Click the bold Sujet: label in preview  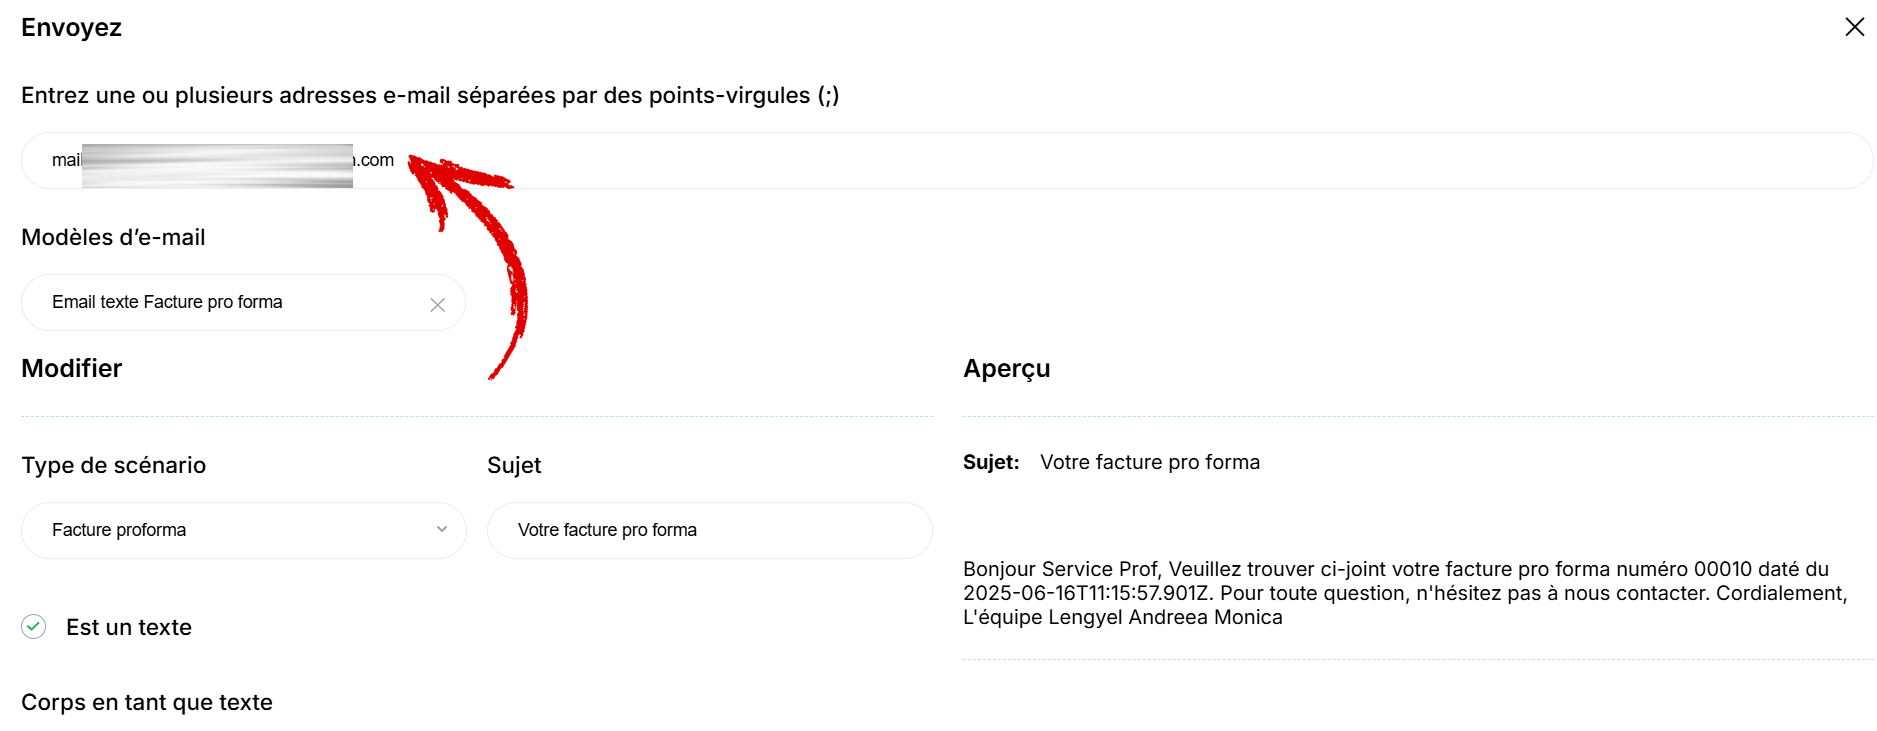(x=991, y=462)
